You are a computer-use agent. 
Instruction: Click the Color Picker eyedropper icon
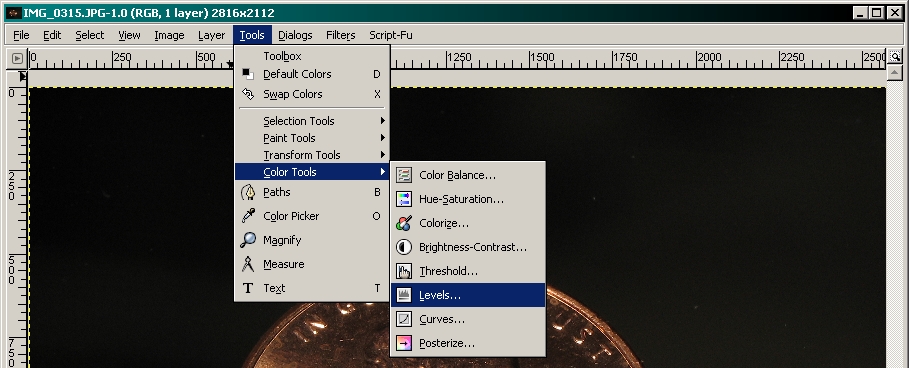tap(248, 216)
